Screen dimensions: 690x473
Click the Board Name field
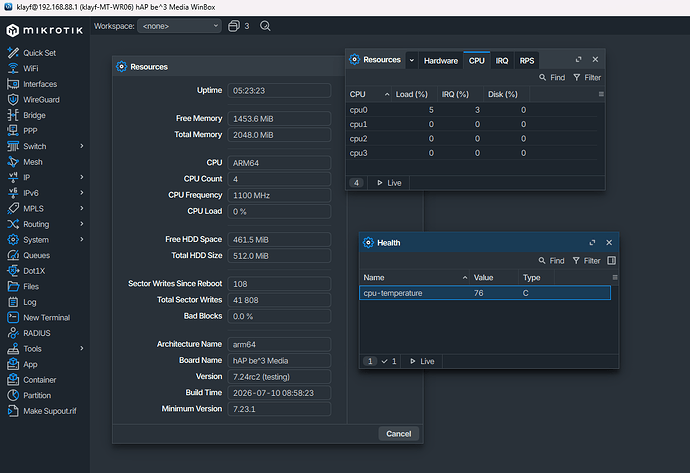(279, 361)
